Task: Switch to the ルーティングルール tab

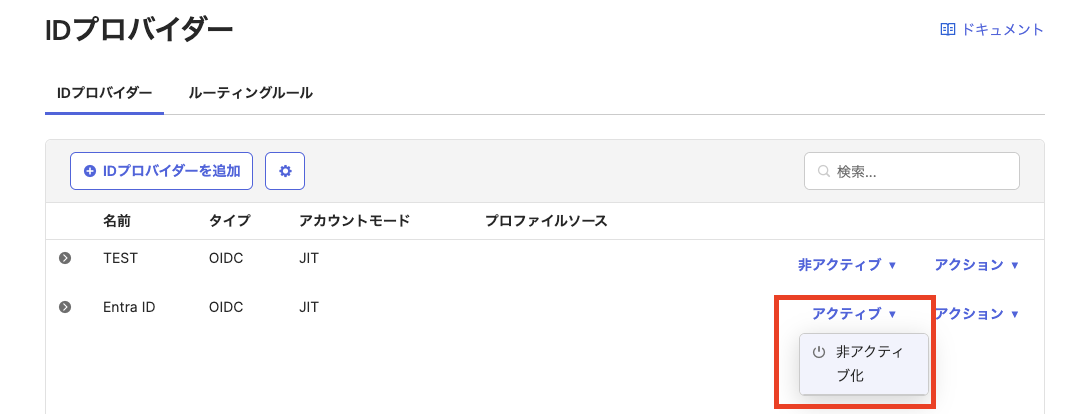Action: (251, 93)
